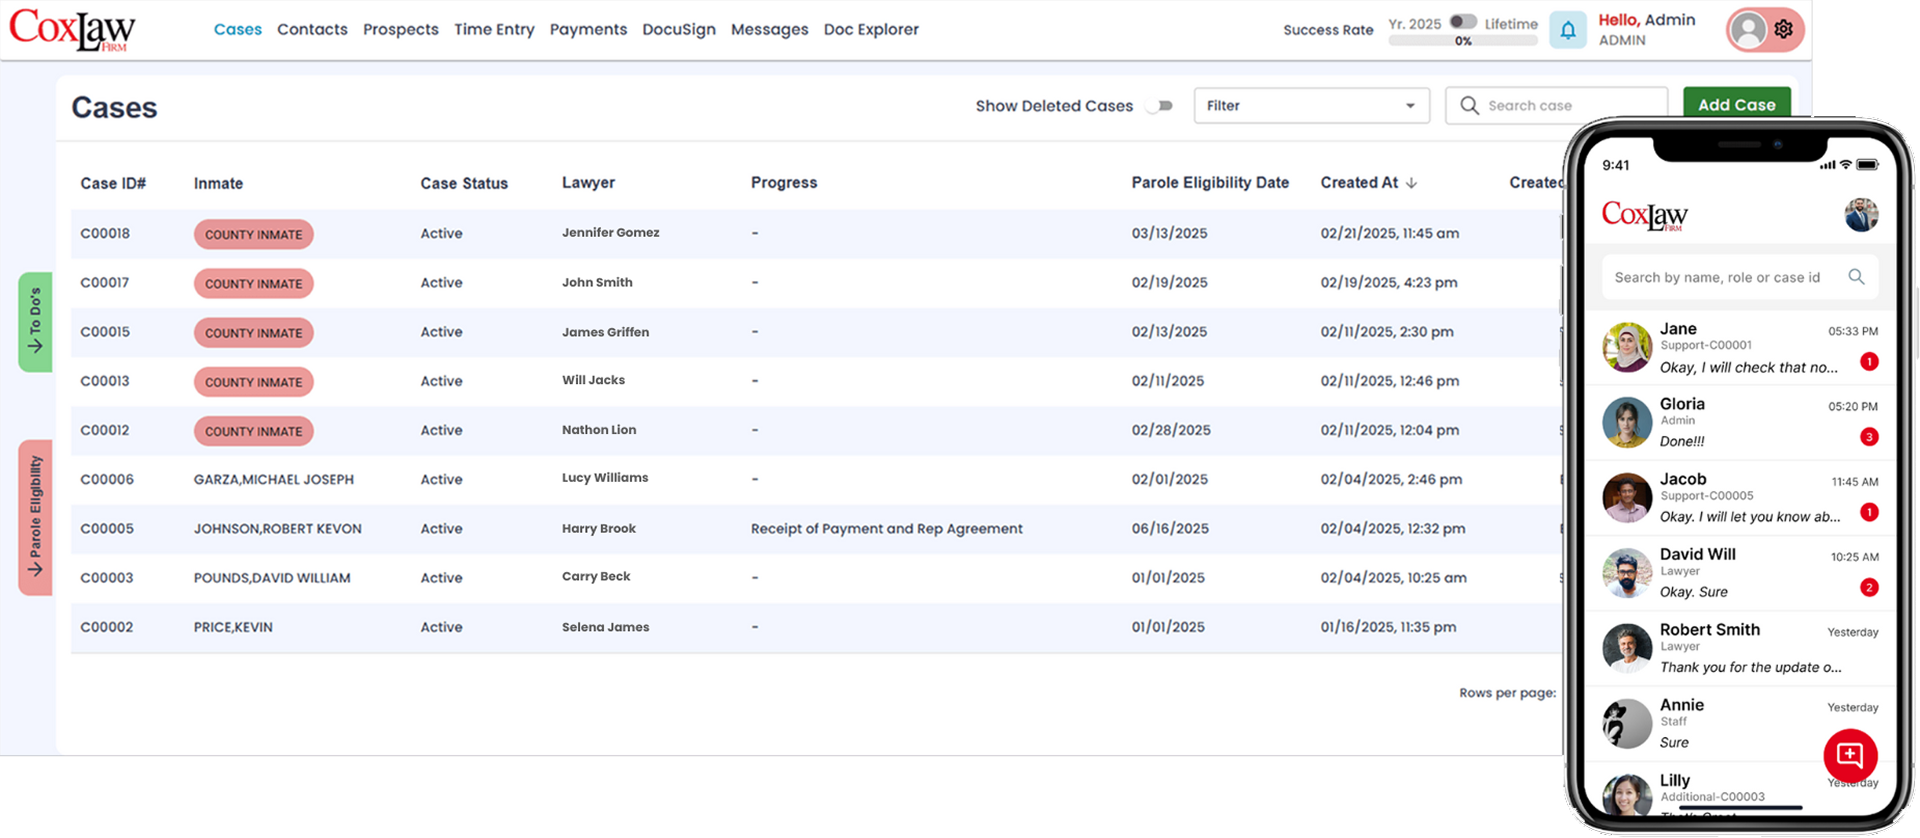Click the Cox Law Firm logo
The width and height of the screenshot is (1920, 838).
point(73,30)
